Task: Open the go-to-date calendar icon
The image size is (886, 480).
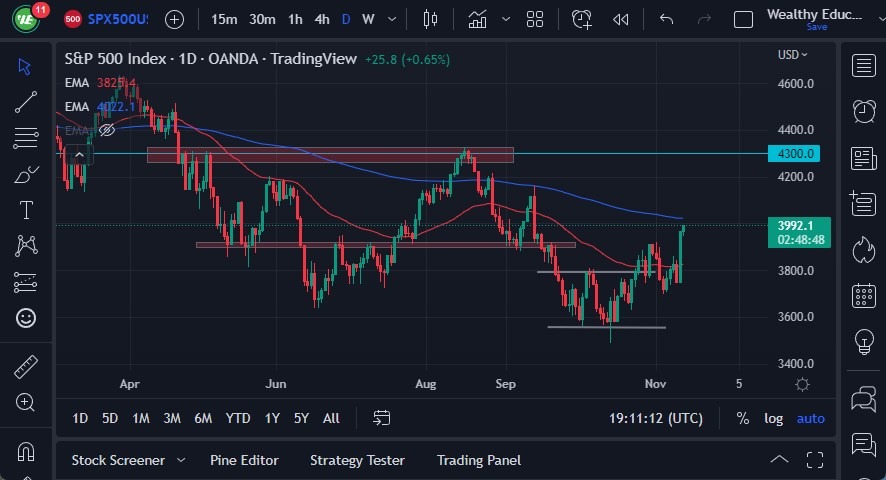Action: pyautogui.click(x=381, y=418)
